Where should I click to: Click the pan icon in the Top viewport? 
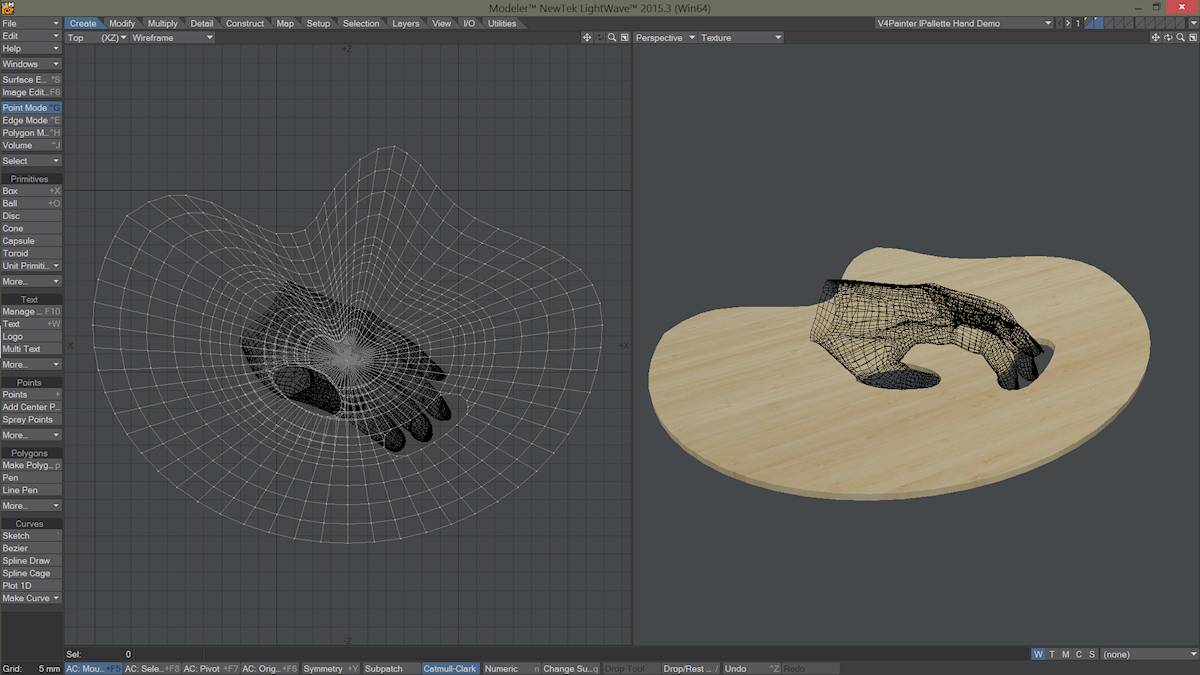(587, 38)
